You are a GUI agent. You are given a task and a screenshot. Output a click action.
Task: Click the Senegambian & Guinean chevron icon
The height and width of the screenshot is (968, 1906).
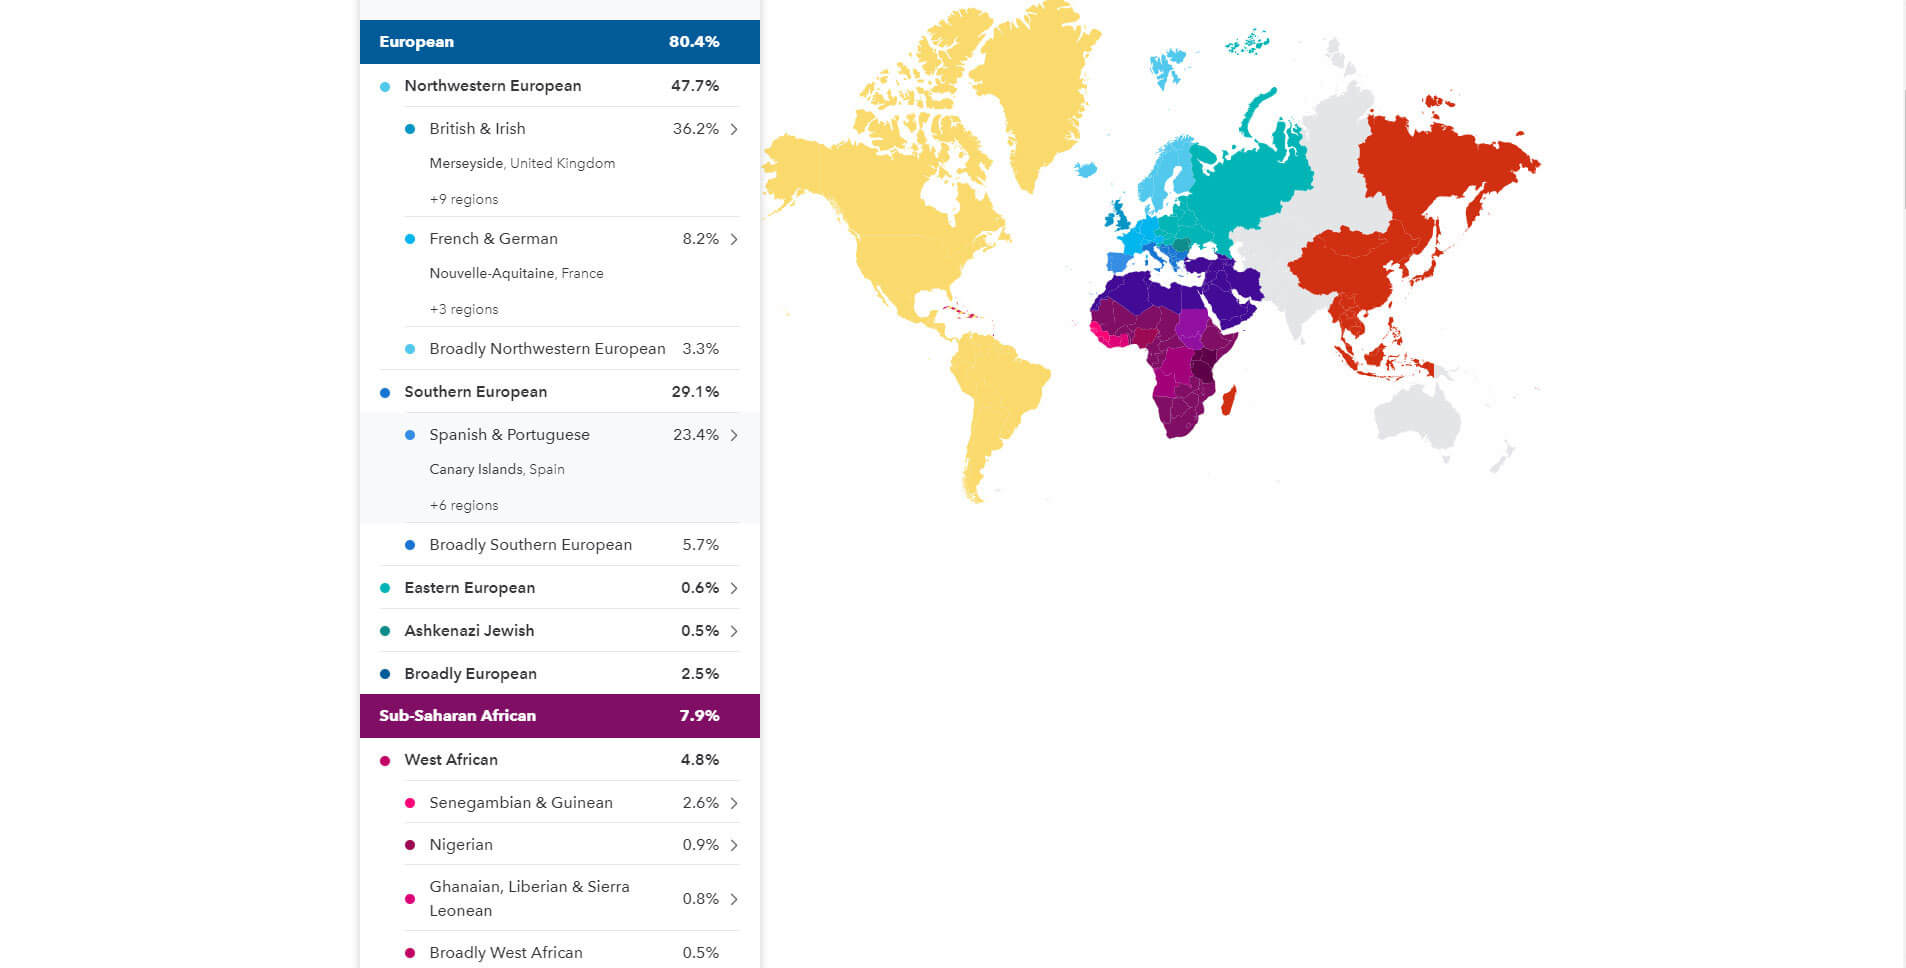pos(734,803)
